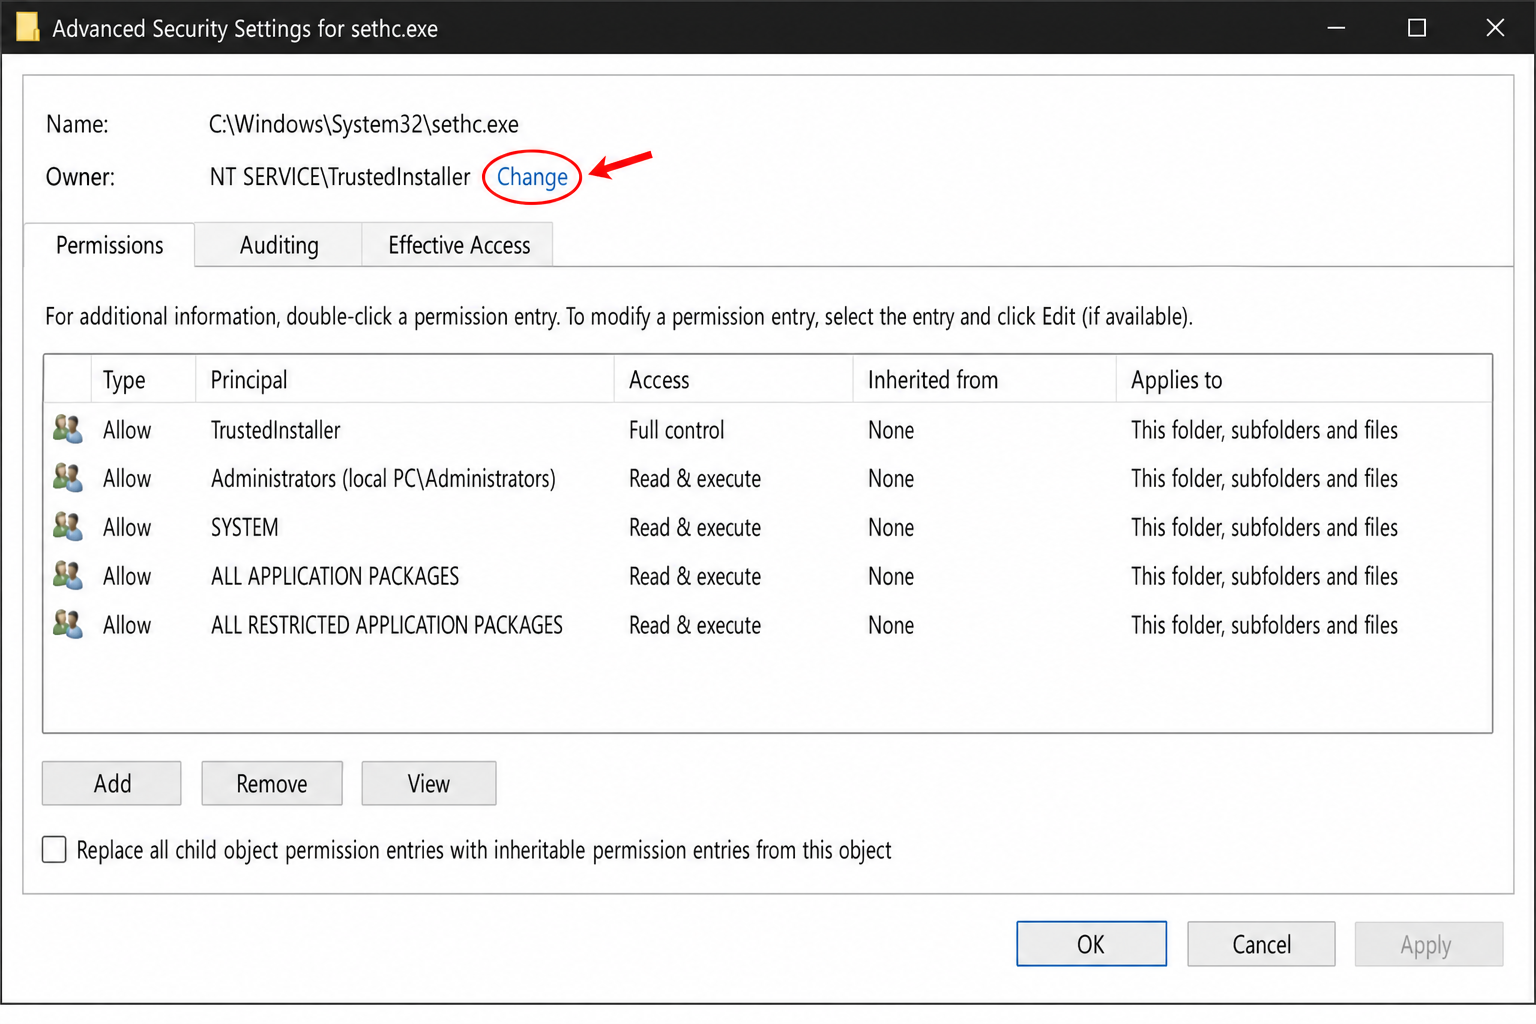Click None in the TrustedInstaller row

(x=891, y=430)
